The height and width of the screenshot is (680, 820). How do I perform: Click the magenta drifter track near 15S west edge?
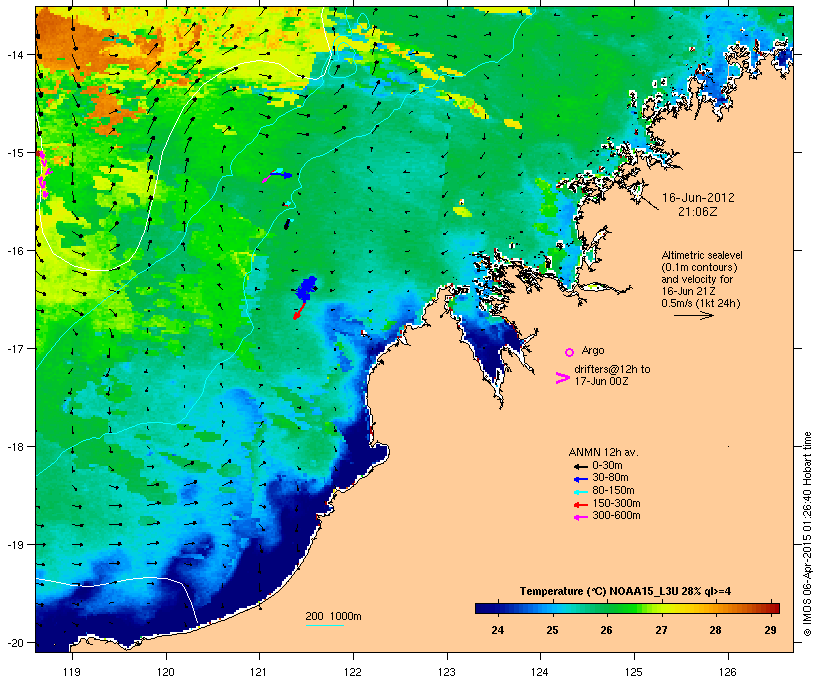[x=43, y=174]
